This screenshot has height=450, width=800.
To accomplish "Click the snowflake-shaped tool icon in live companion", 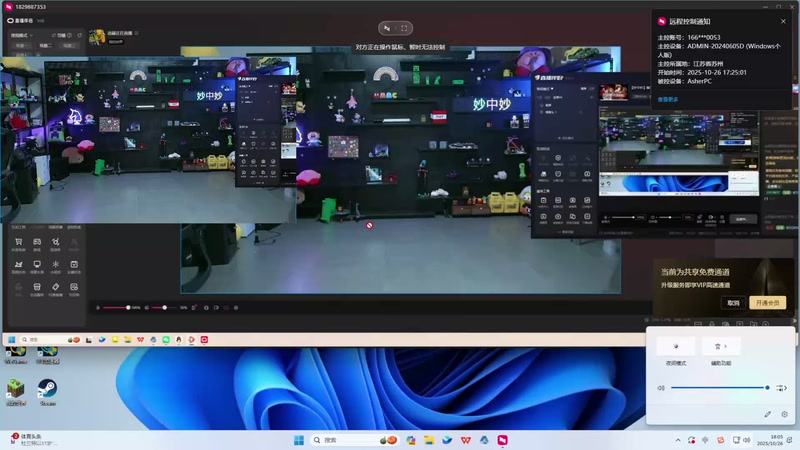I will pyautogui.click(x=56, y=264).
